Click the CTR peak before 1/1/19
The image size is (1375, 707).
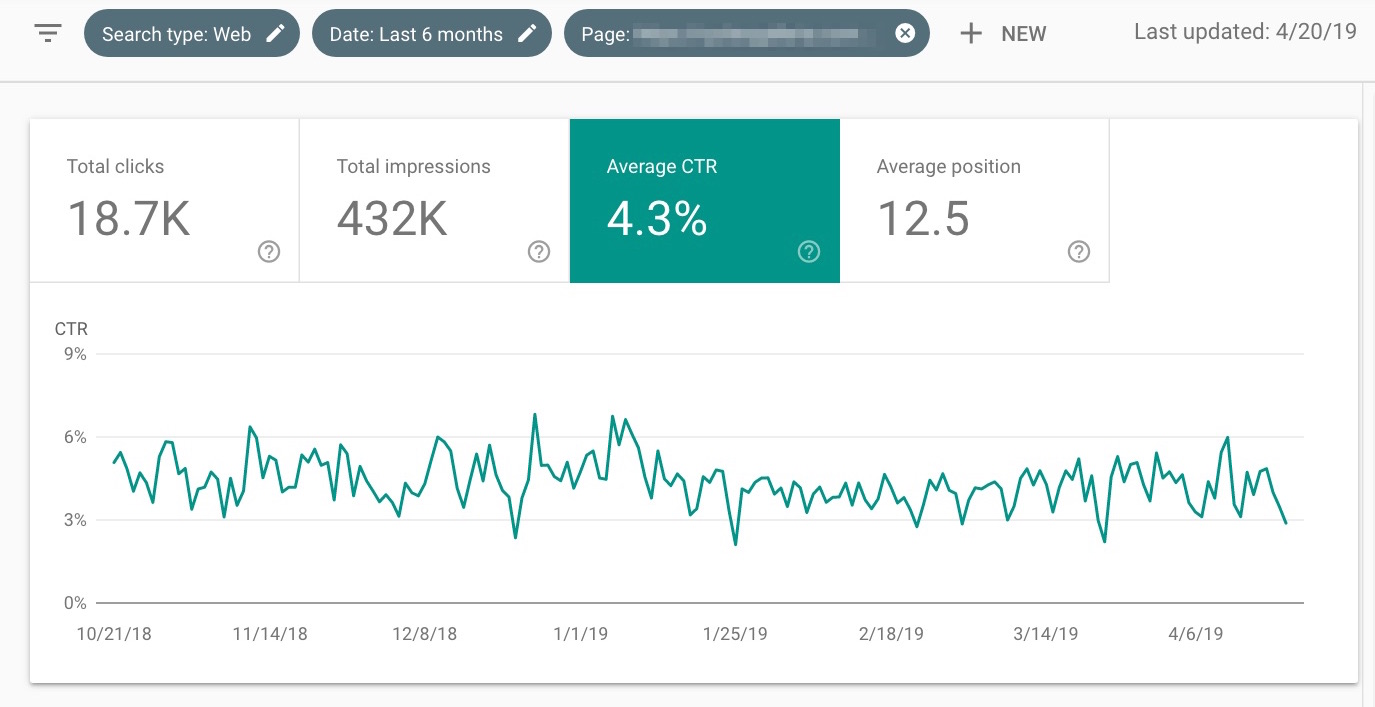pyautogui.click(x=535, y=414)
